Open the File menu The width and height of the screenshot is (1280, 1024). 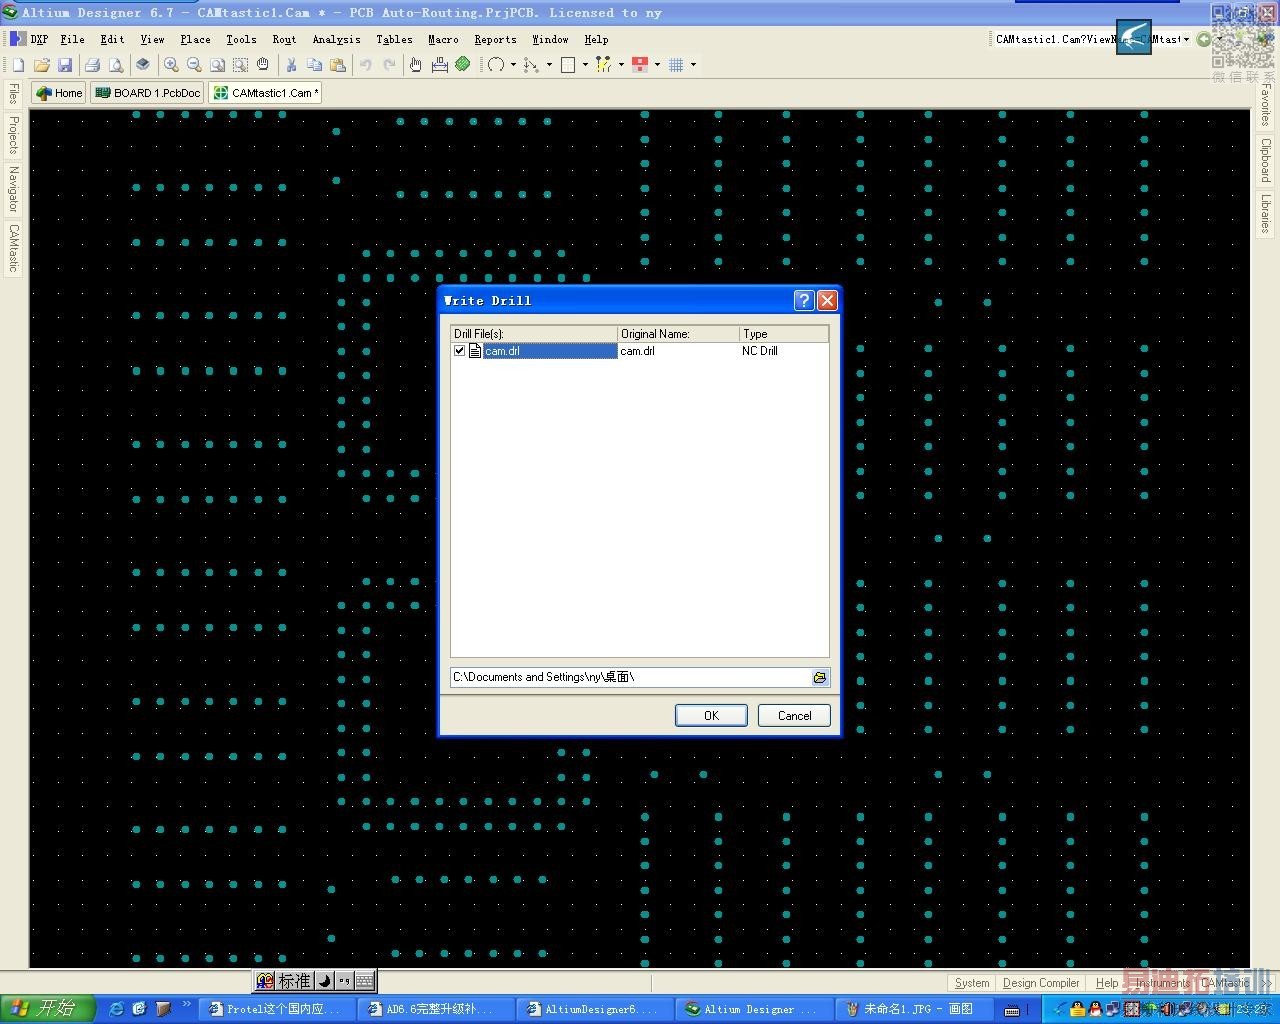pos(72,39)
